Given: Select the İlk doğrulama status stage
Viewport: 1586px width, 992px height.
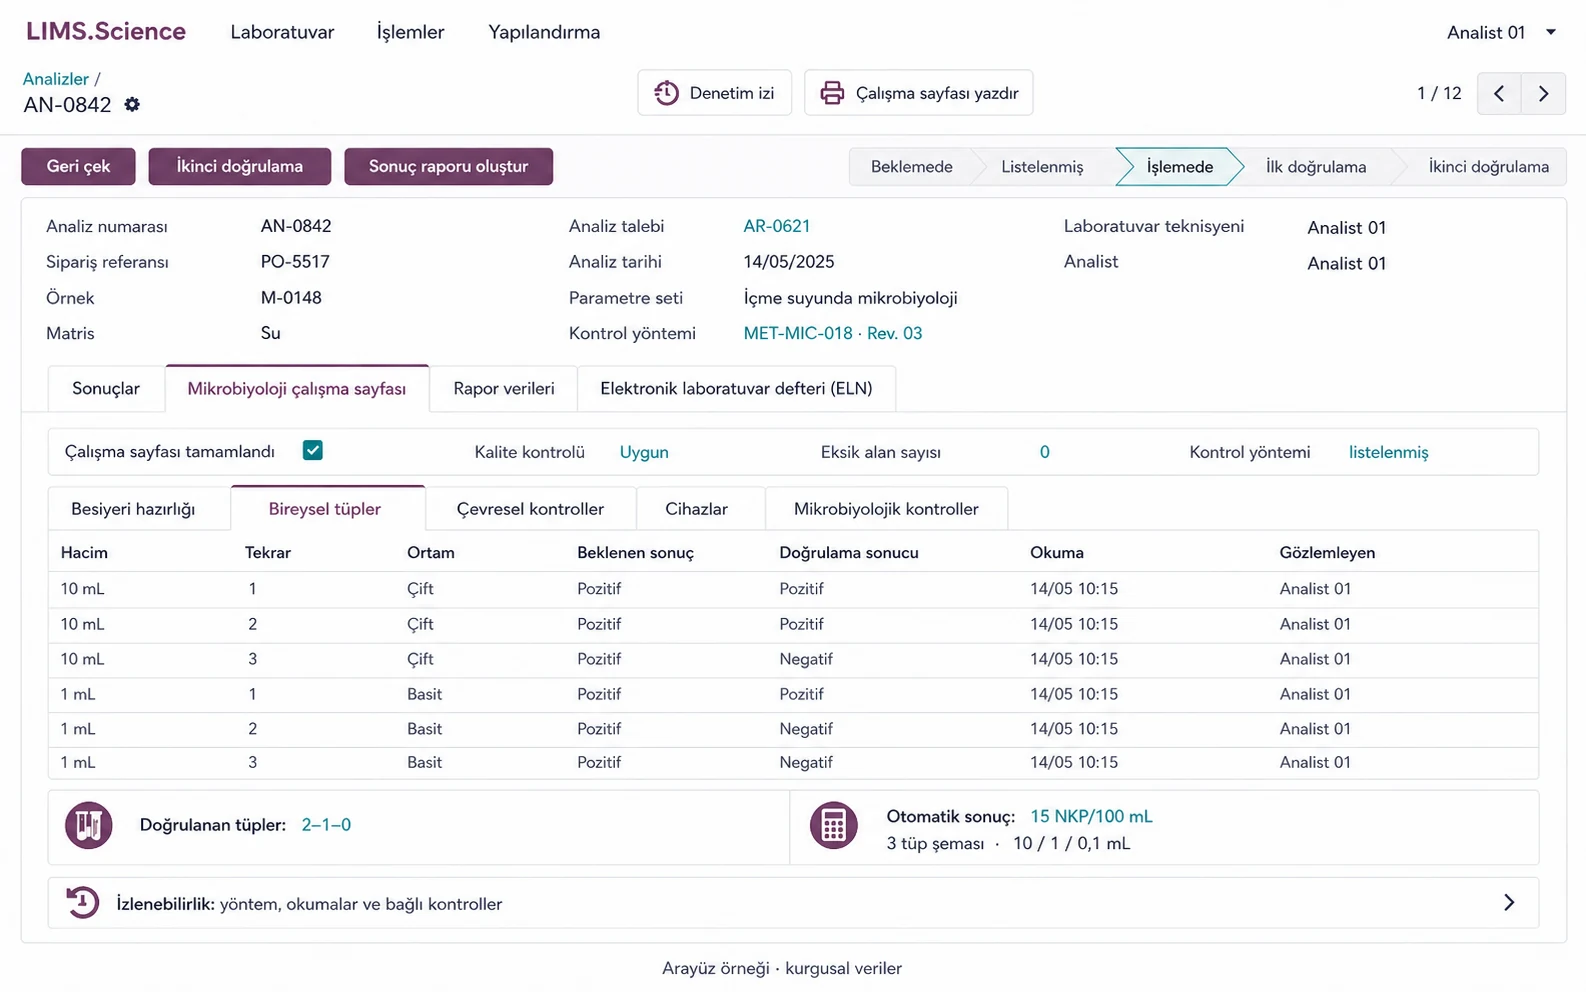Looking at the screenshot, I should (1316, 167).
